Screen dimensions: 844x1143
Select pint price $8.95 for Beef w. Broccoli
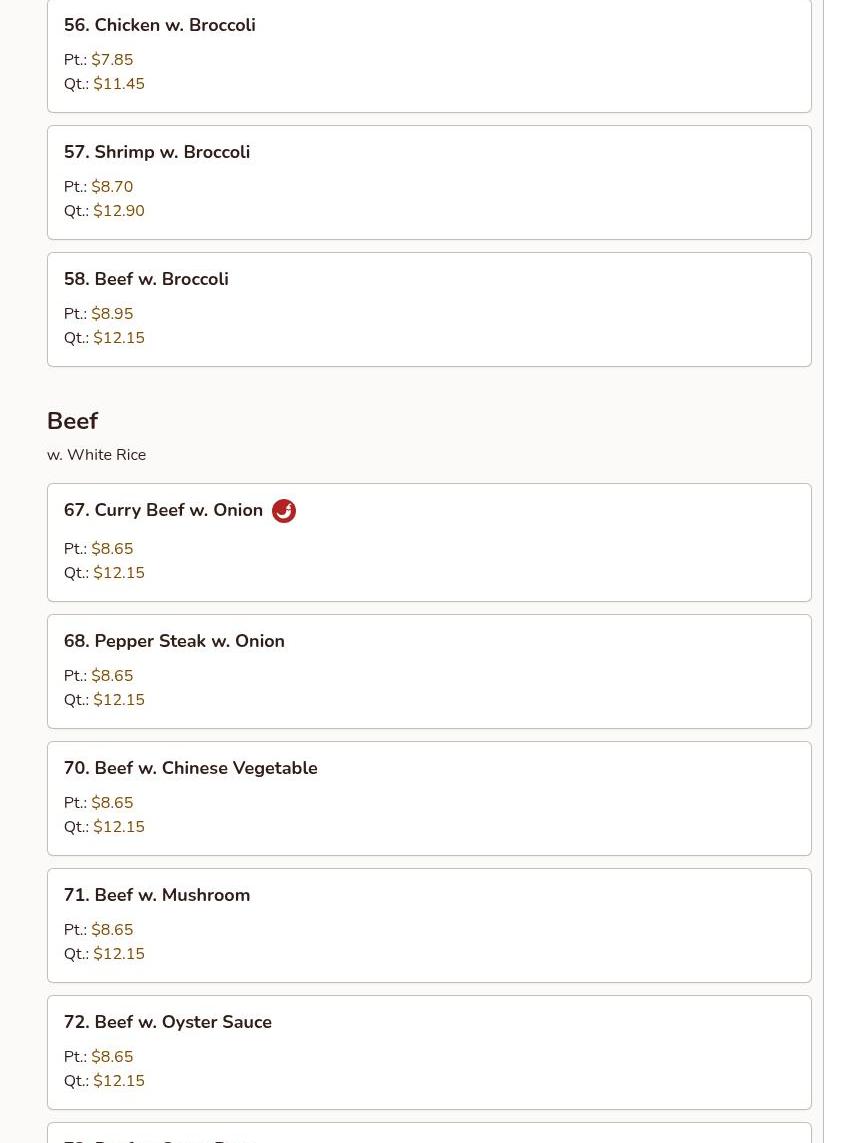pyautogui.click(x=112, y=313)
